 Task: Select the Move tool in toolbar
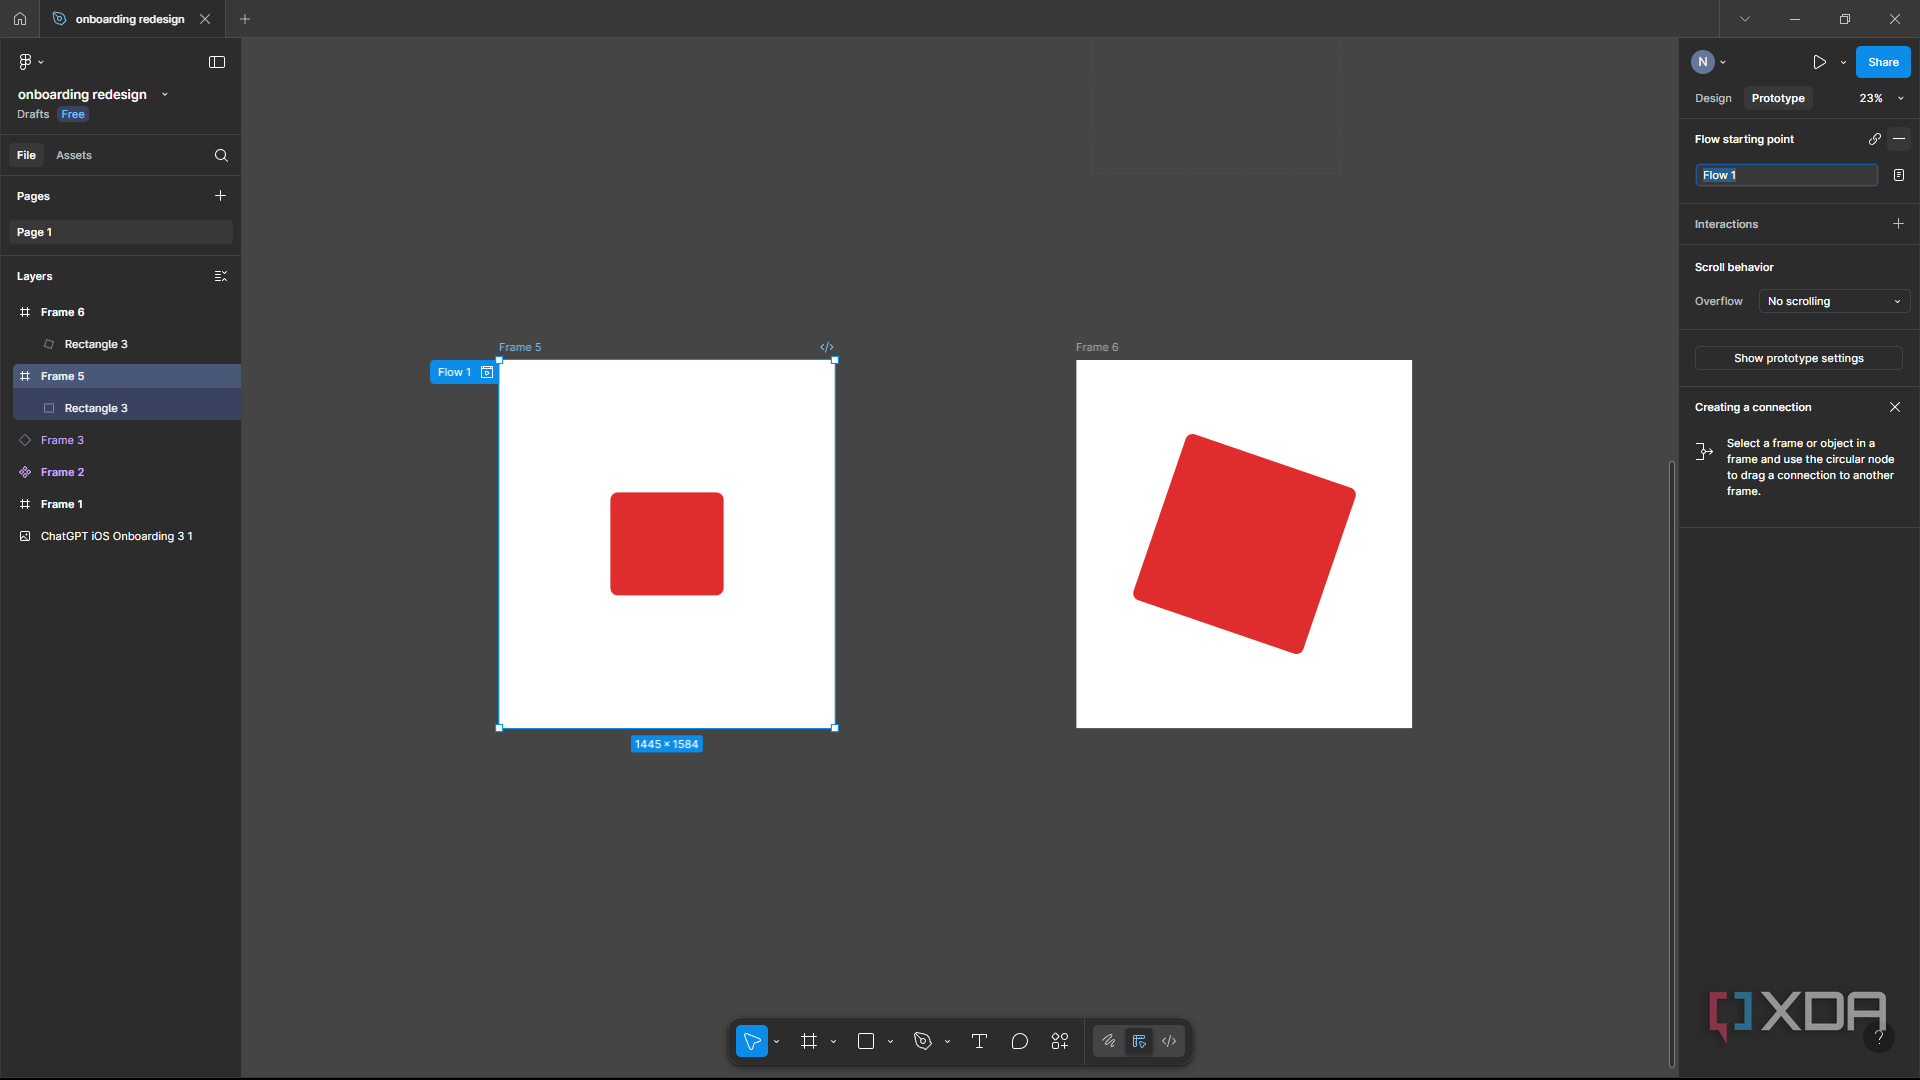(x=752, y=1041)
